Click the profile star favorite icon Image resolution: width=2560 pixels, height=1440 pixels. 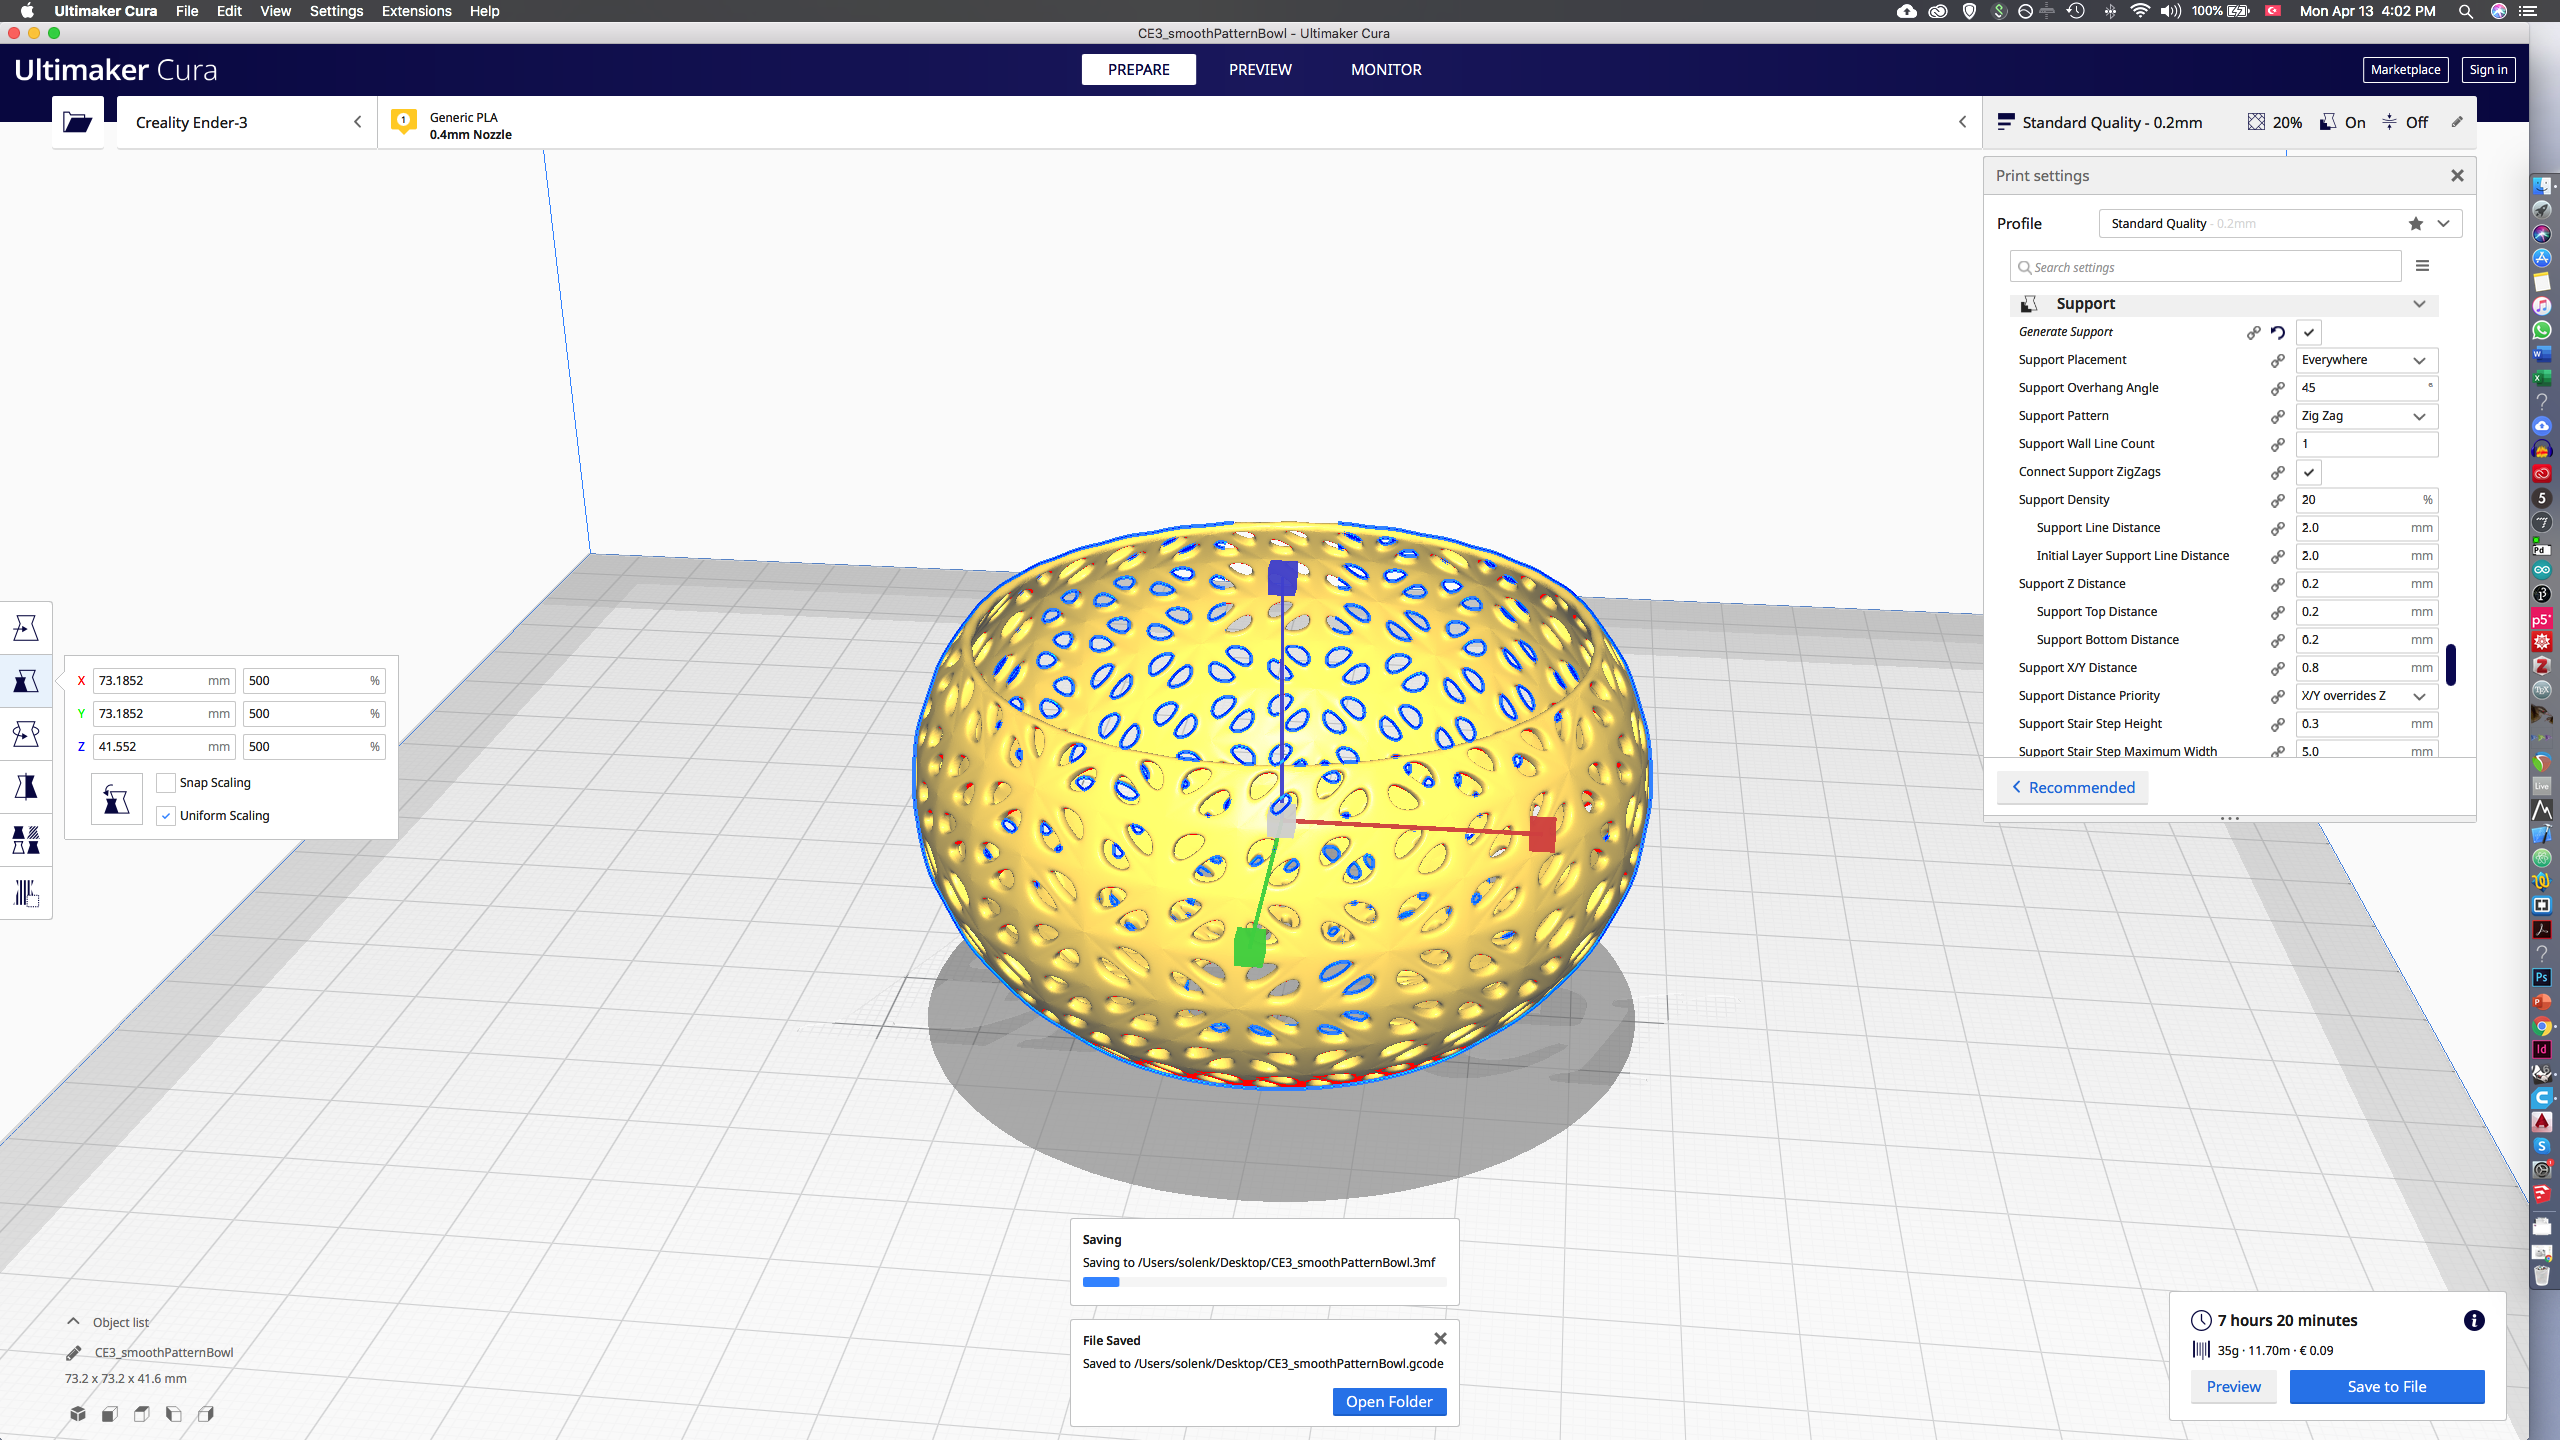click(2416, 224)
